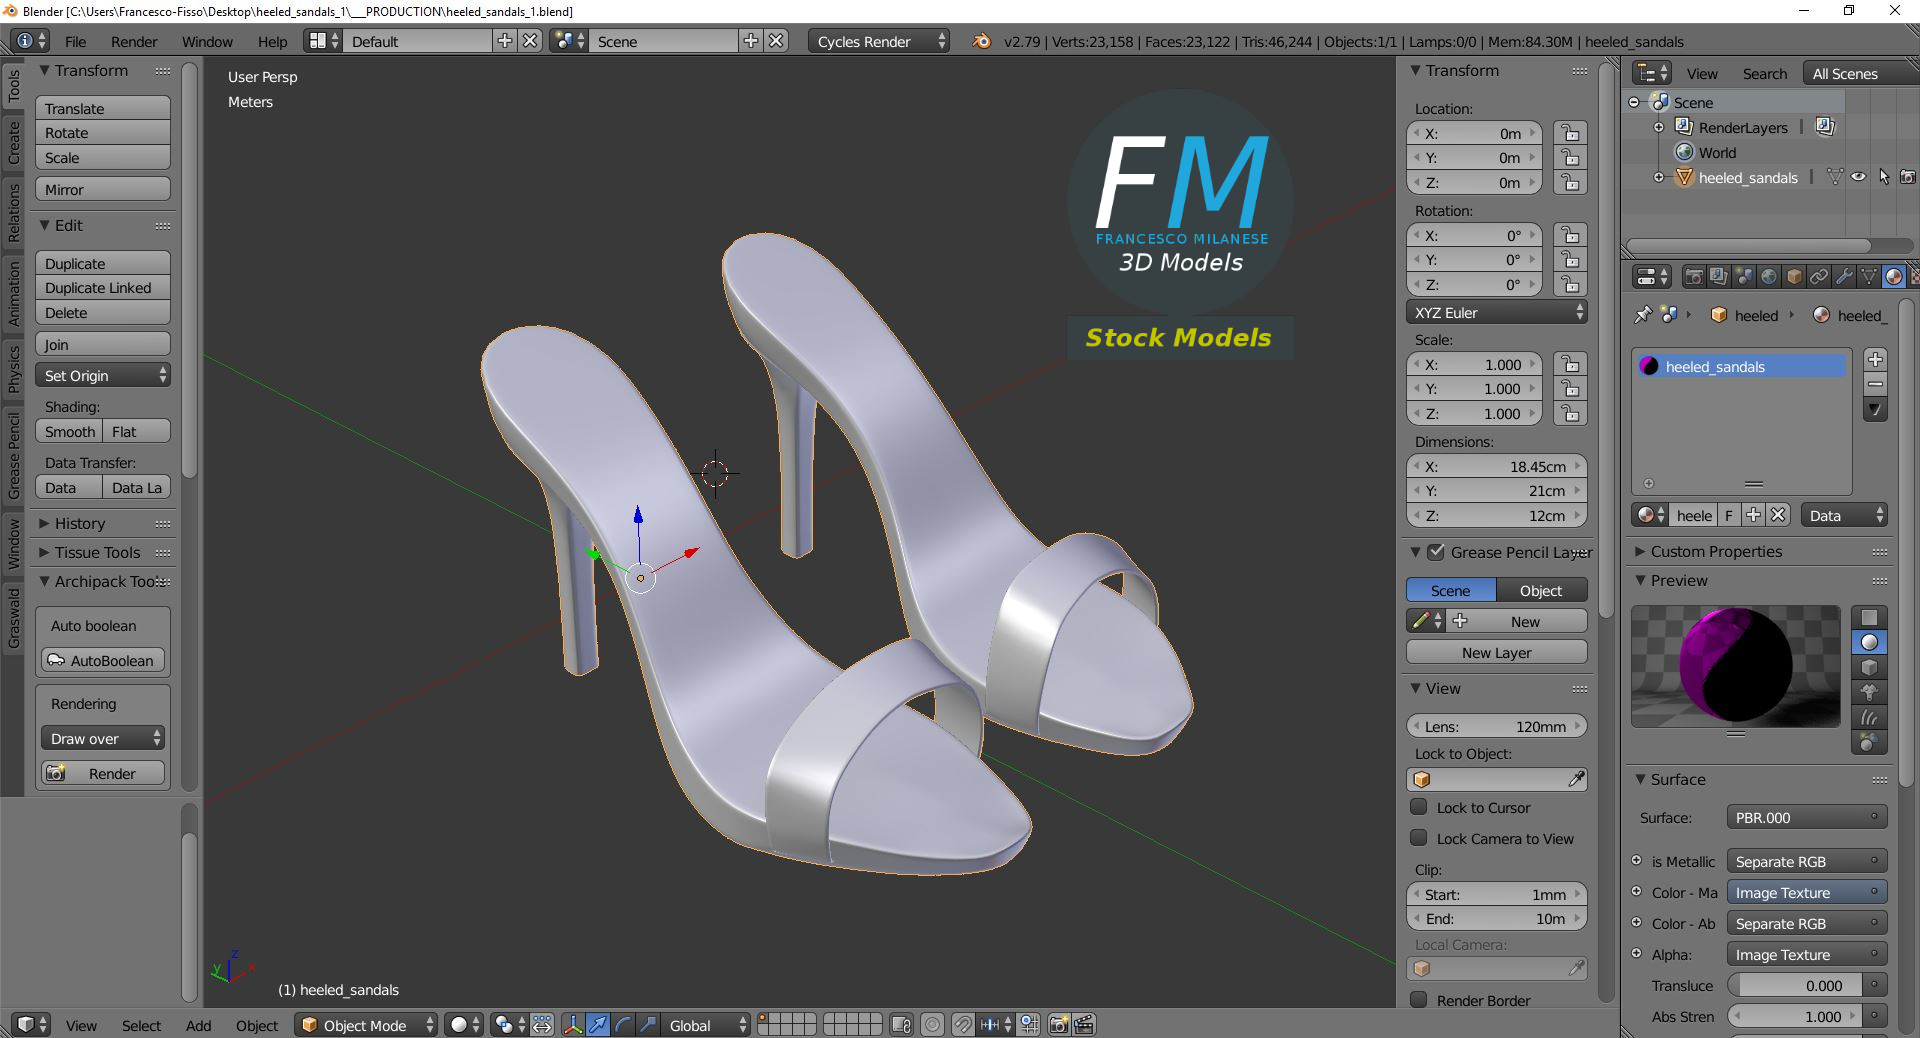This screenshot has height=1038, width=1920.
Task: Open the Render Layers properties tab
Action: point(1719,277)
